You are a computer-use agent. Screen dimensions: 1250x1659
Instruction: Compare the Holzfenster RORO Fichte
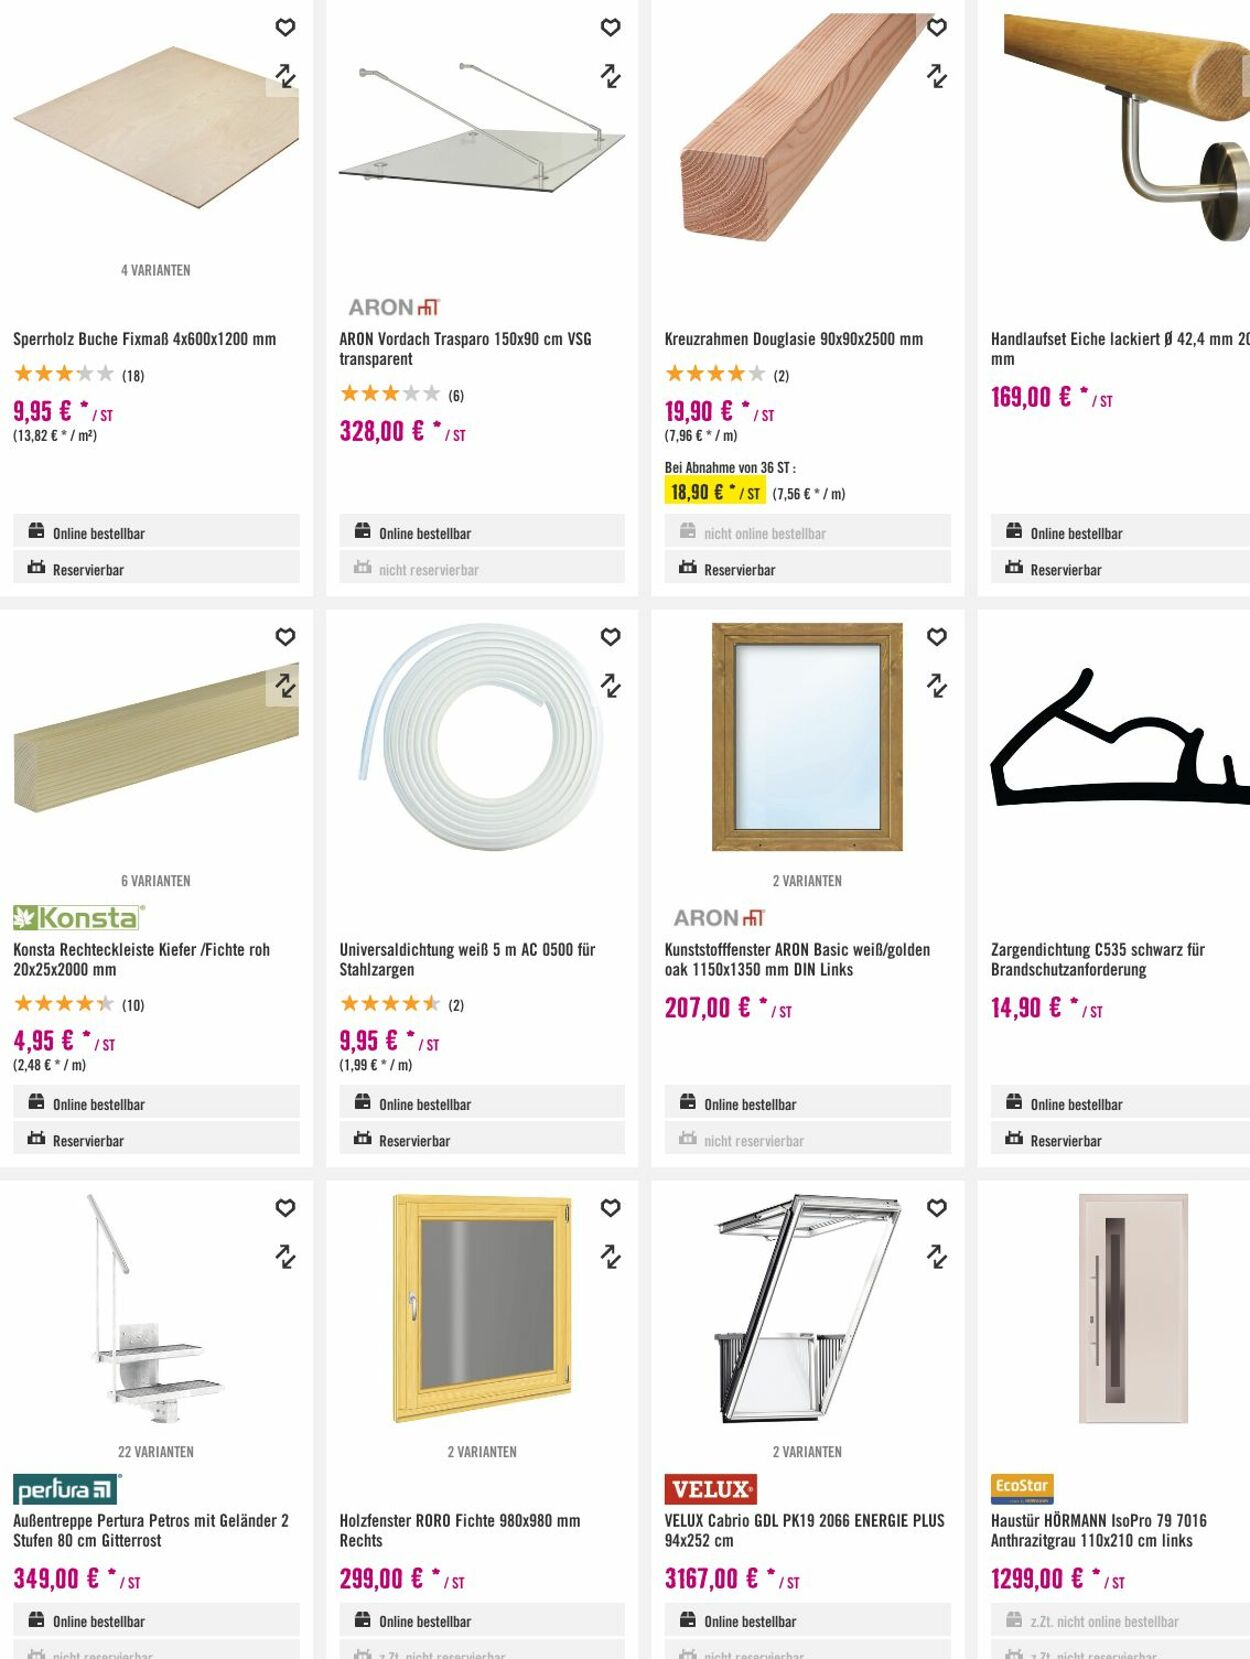pyautogui.click(x=610, y=1257)
